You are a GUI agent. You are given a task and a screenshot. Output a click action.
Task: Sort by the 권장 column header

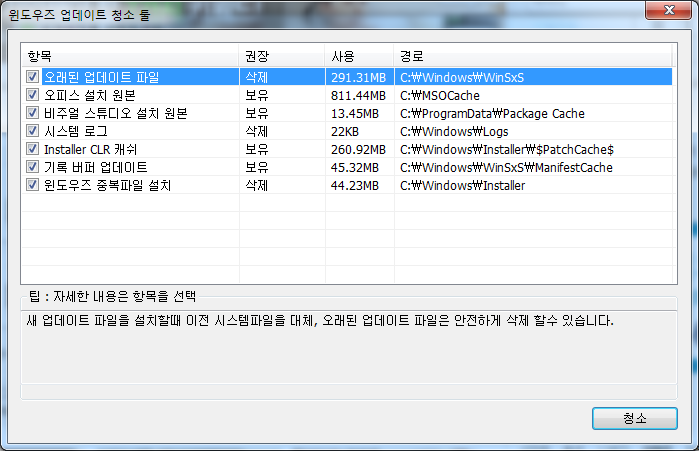tap(282, 56)
